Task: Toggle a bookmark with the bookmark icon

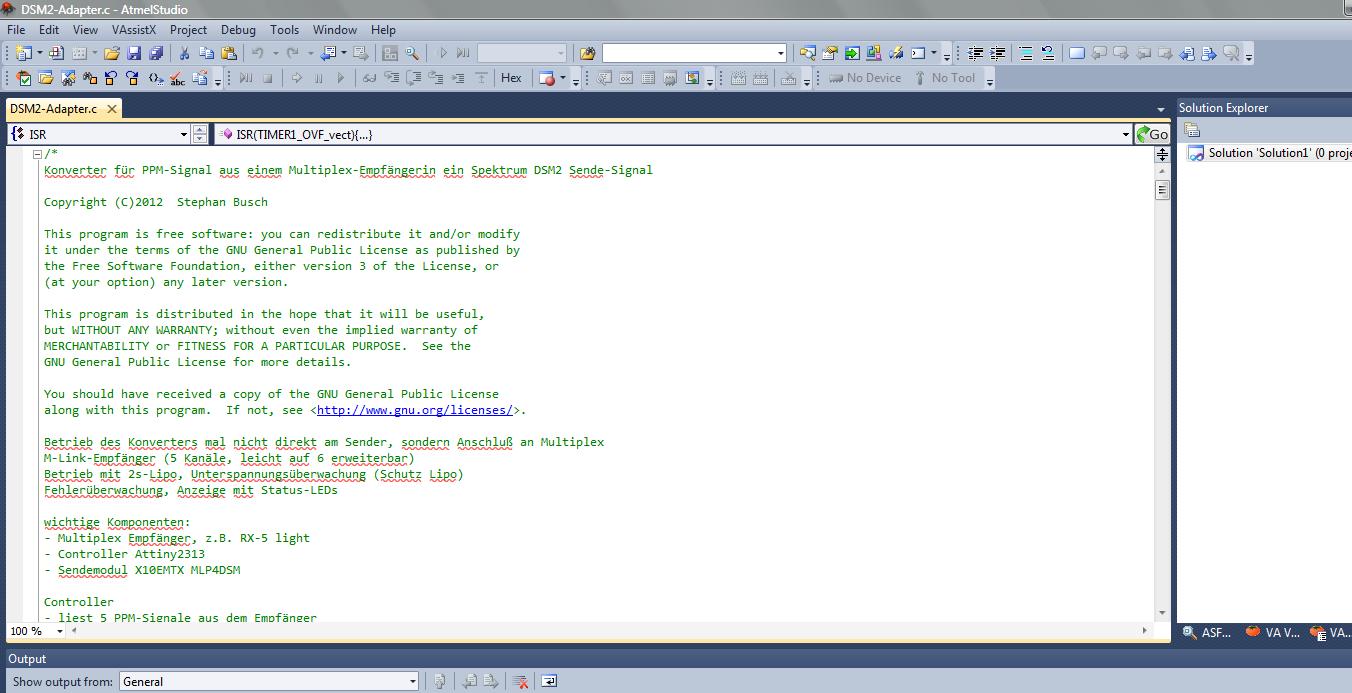Action: coord(1077,53)
